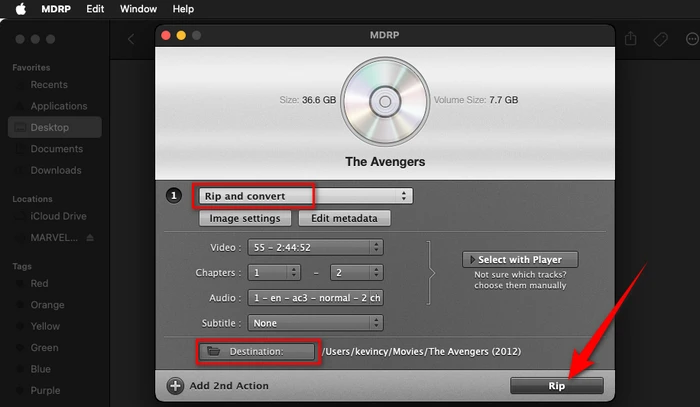Screen dimensions: 700x407
Task: Click the Tag icon in the Finder toolbar
Action: pyautogui.click(x=660, y=39)
